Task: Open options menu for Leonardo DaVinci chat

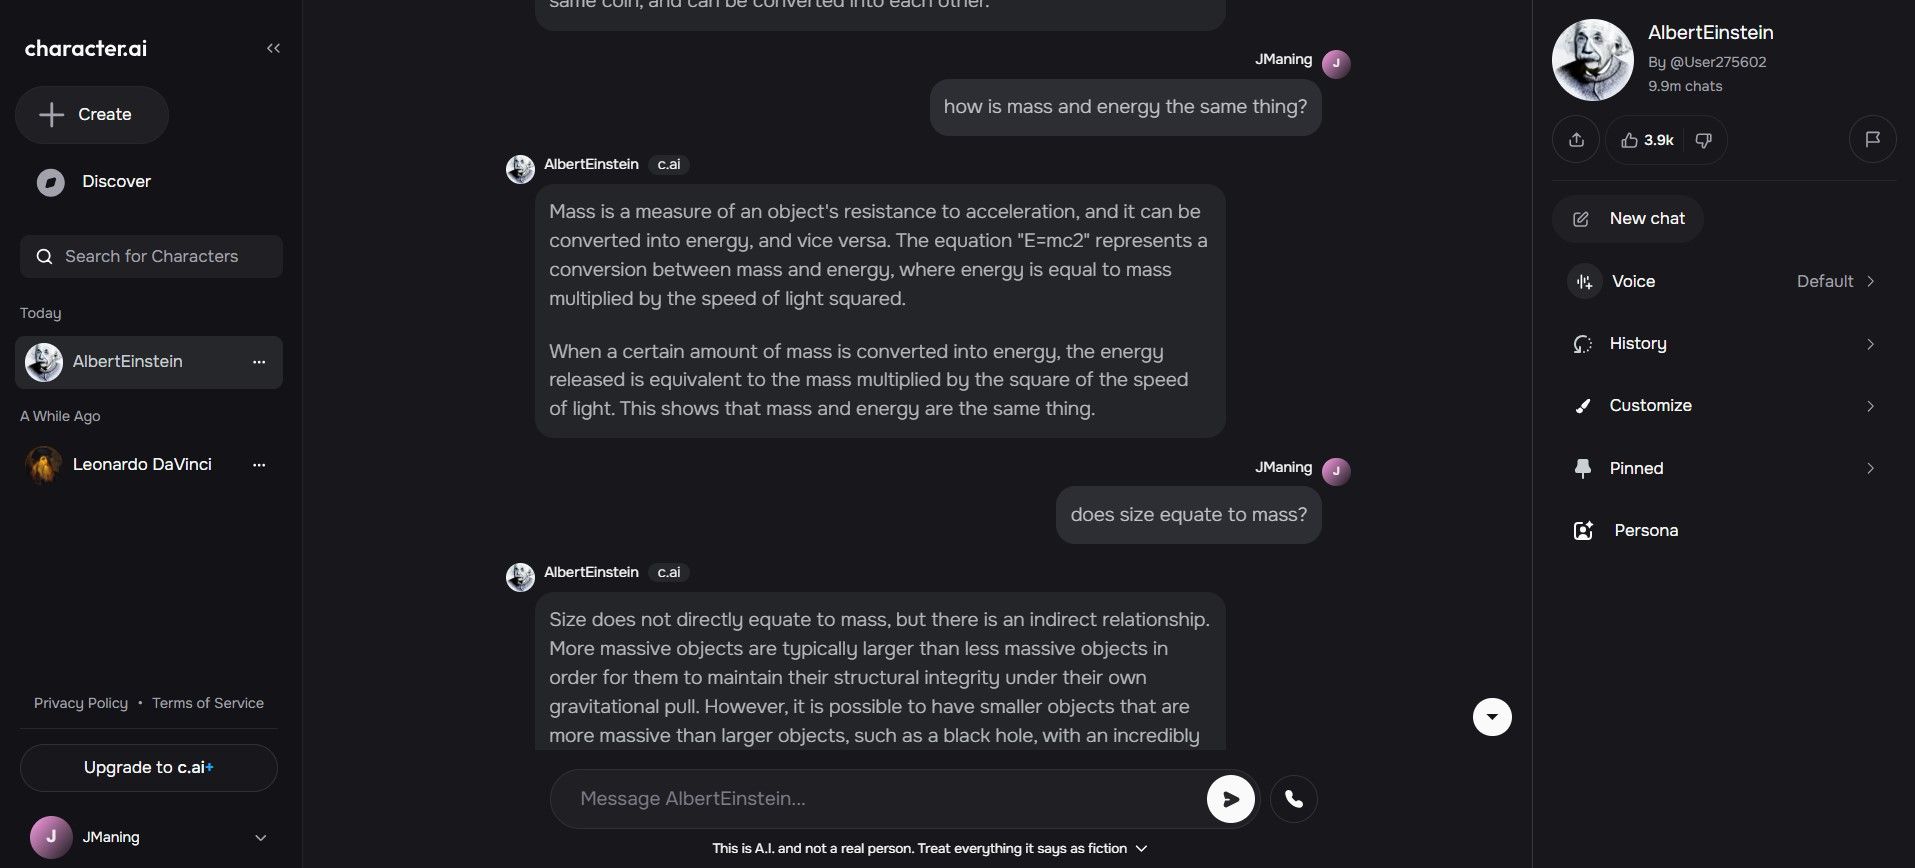Action: (x=259, y=464)
